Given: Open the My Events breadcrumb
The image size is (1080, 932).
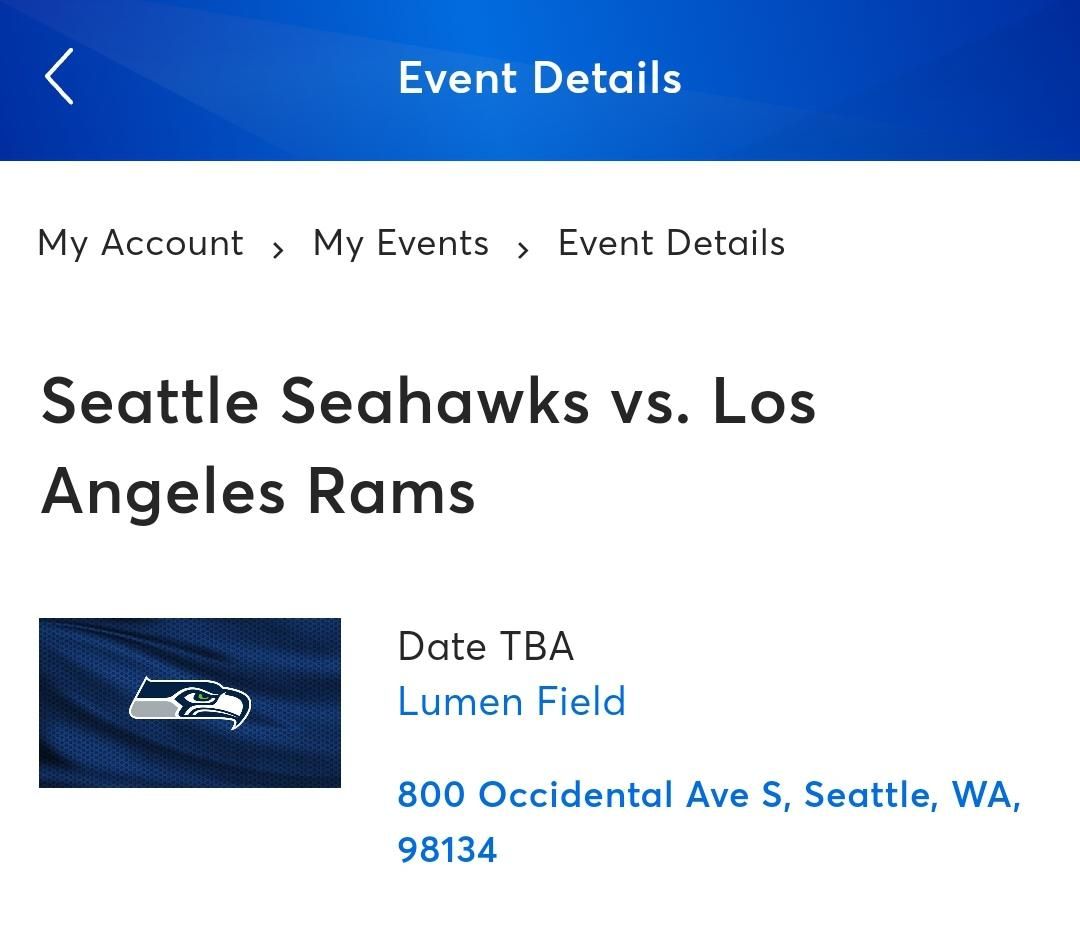Looking at the screenshot, I should click(401, 243).
